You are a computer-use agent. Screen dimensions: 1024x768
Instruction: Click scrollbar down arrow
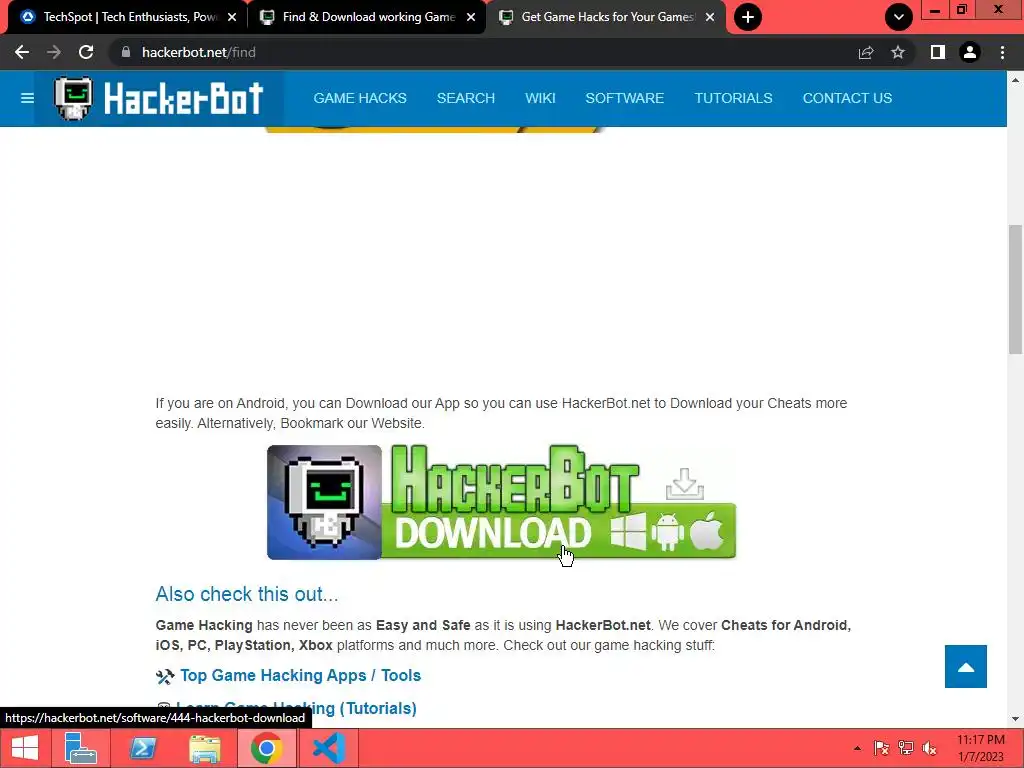1015,719
